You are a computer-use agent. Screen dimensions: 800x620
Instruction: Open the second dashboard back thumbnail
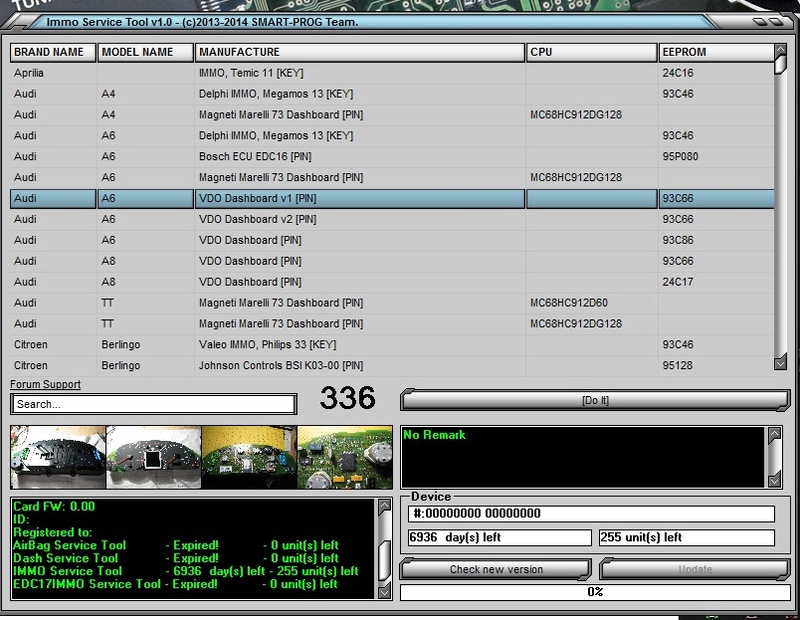pos(154,457)
